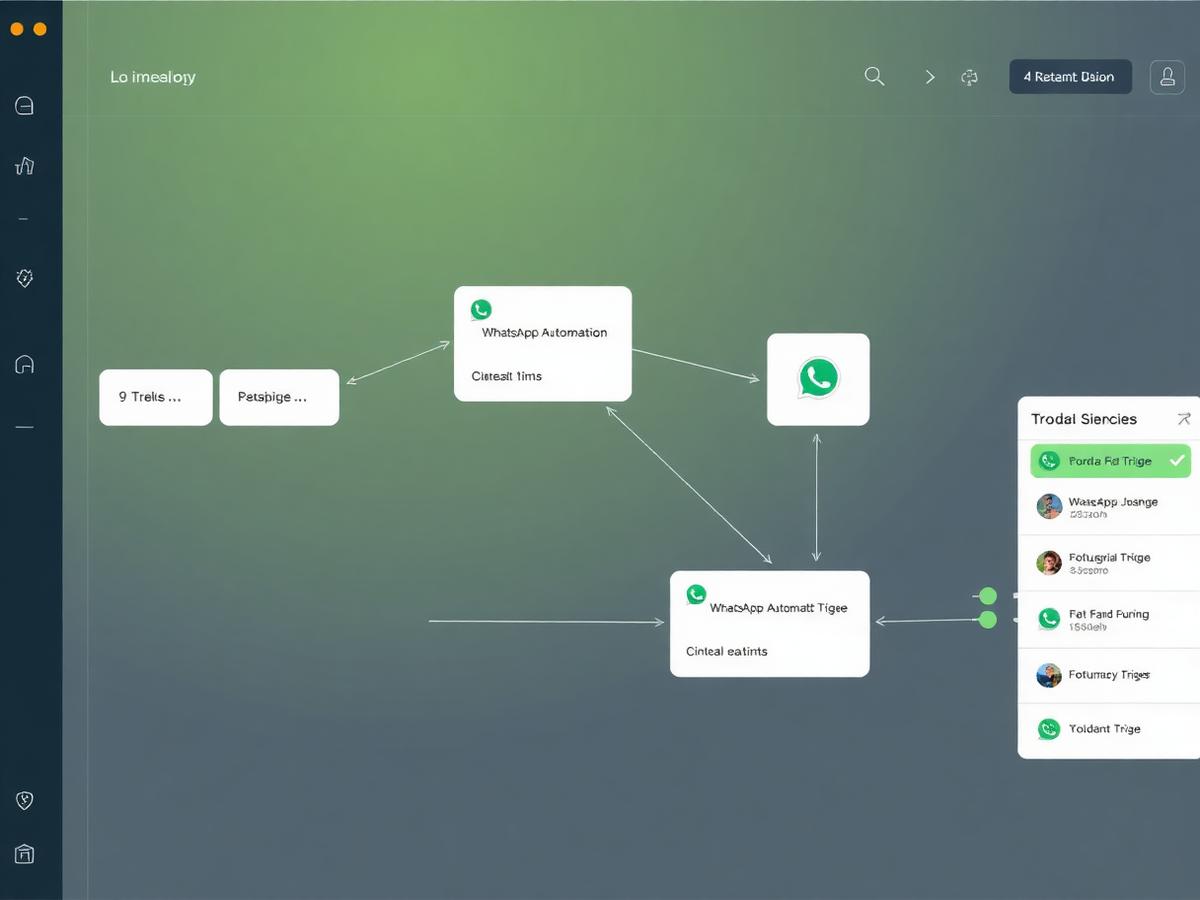Click the 'WhatsApp Automatt Tigee' node title
The image size is (1200, 900).
click(x=778, y=608)
